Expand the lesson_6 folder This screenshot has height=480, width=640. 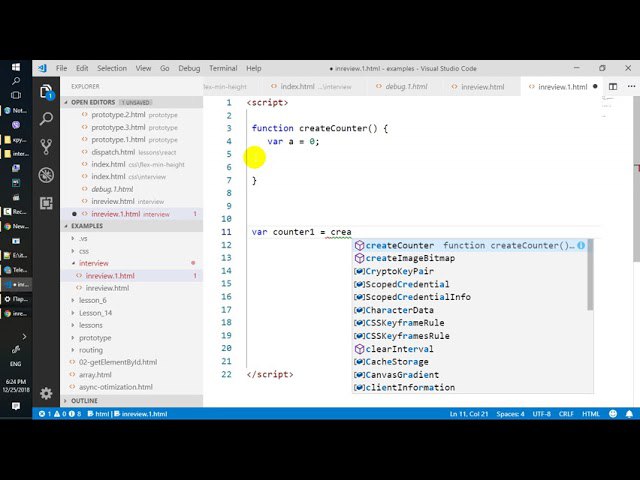pos(93,300)
